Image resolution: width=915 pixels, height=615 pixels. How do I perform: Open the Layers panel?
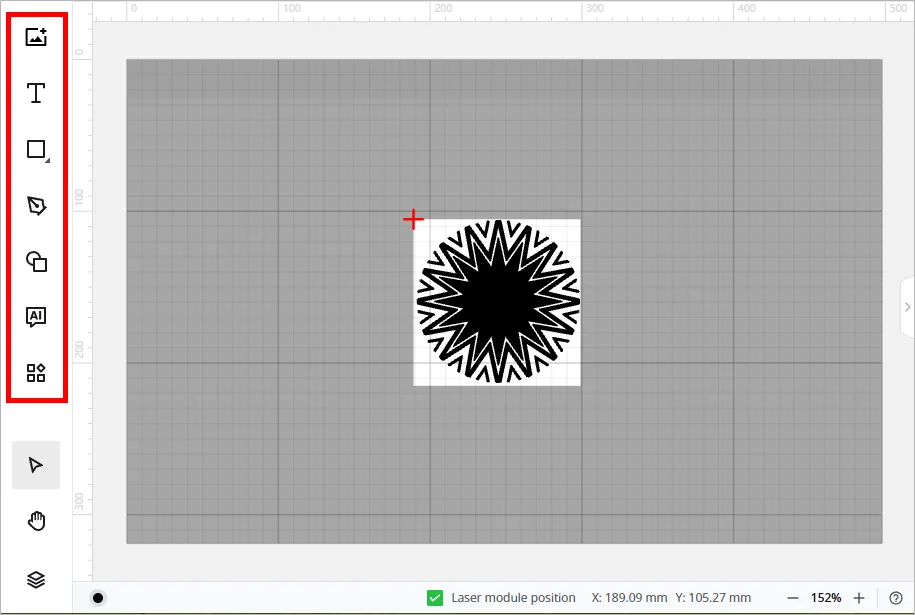click(x=36, y=579)
